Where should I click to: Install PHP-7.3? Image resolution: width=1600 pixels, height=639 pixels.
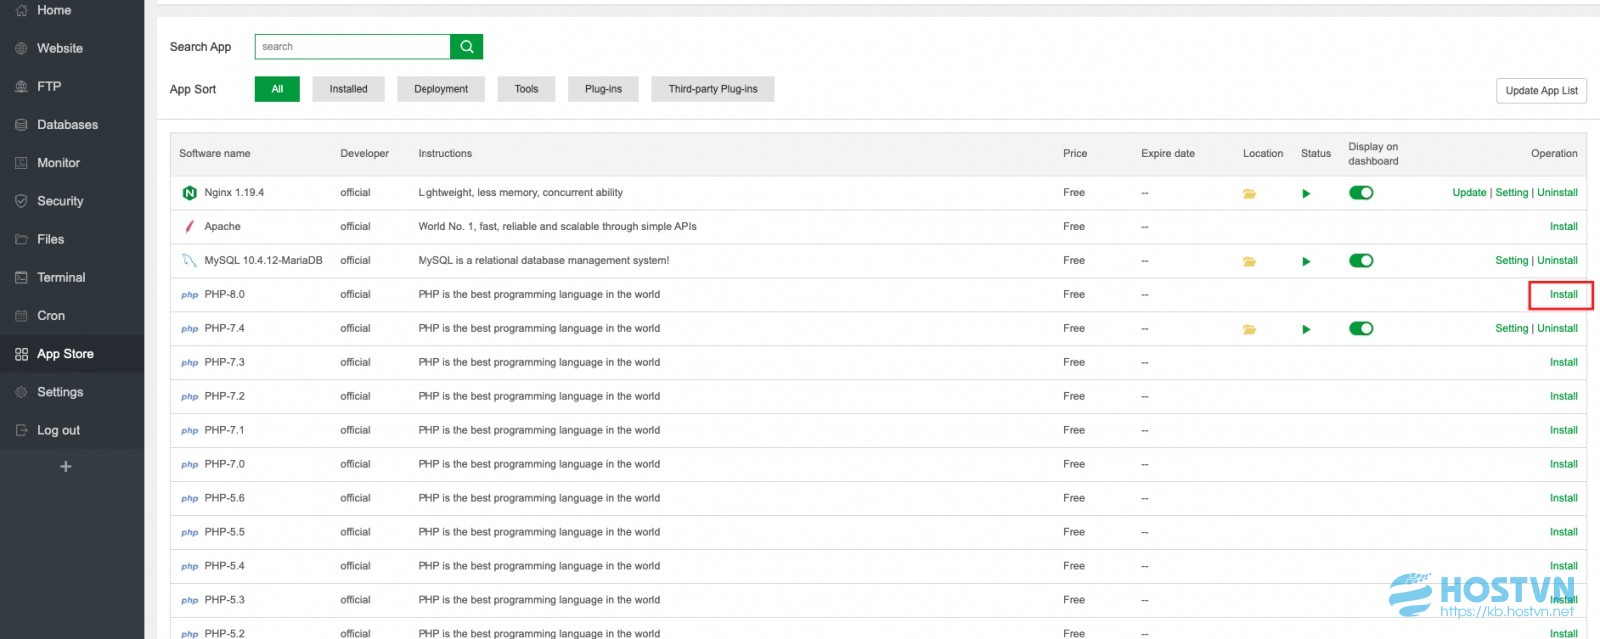tap(1563, 363)
